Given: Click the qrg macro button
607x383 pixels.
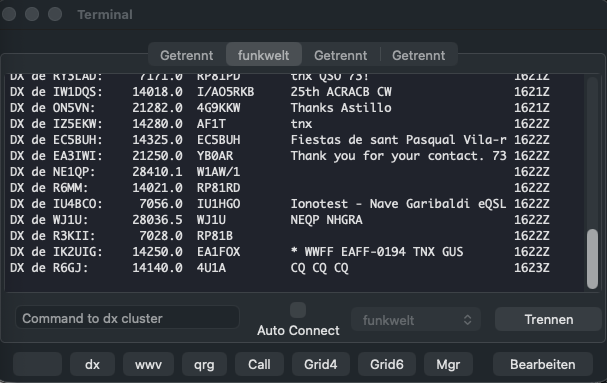Looking at the screenshot, I should tap(204, 364).
